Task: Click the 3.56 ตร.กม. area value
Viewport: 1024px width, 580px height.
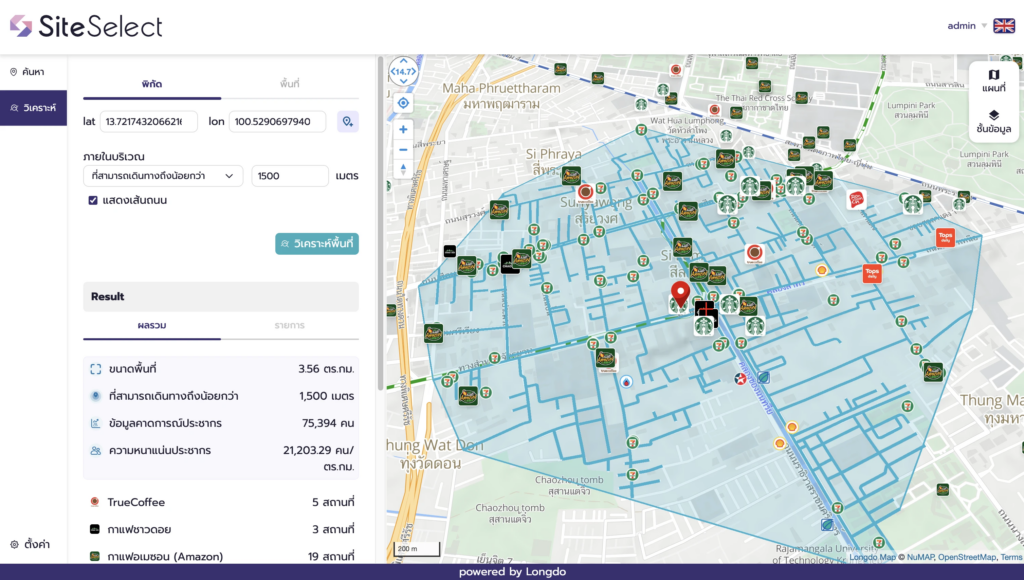Action: [326, 369]
